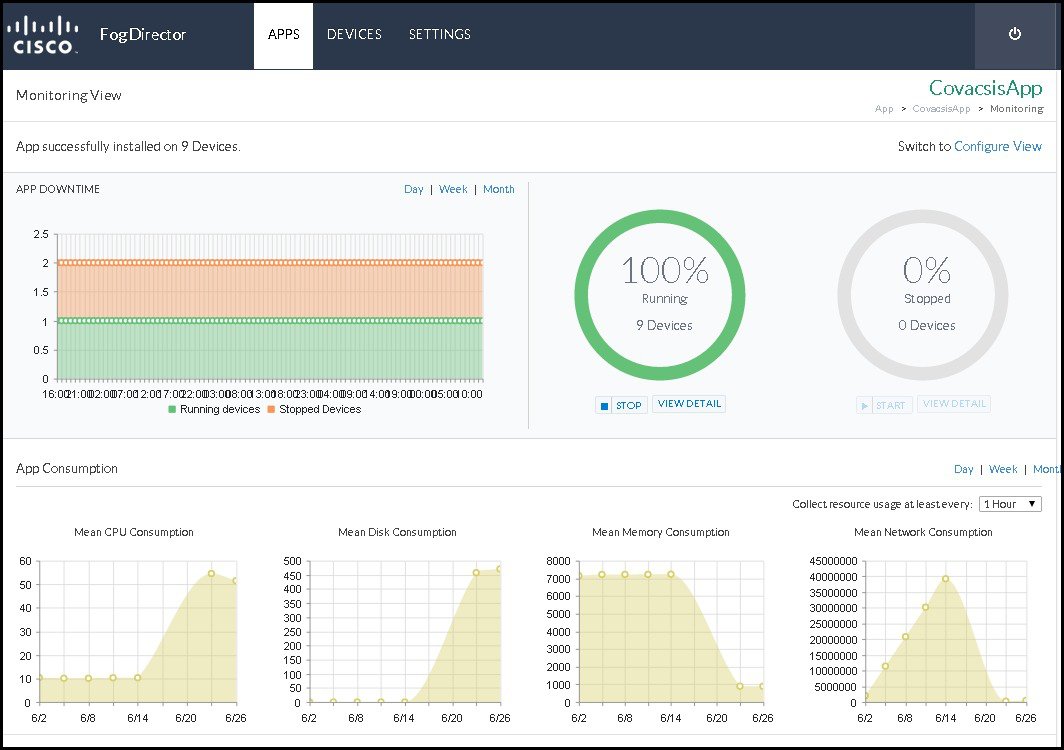Click the 0 Devices text in Stopped donut
Image resolution: width=1064 pixels, height=750 pixels.
click(927, 325)
